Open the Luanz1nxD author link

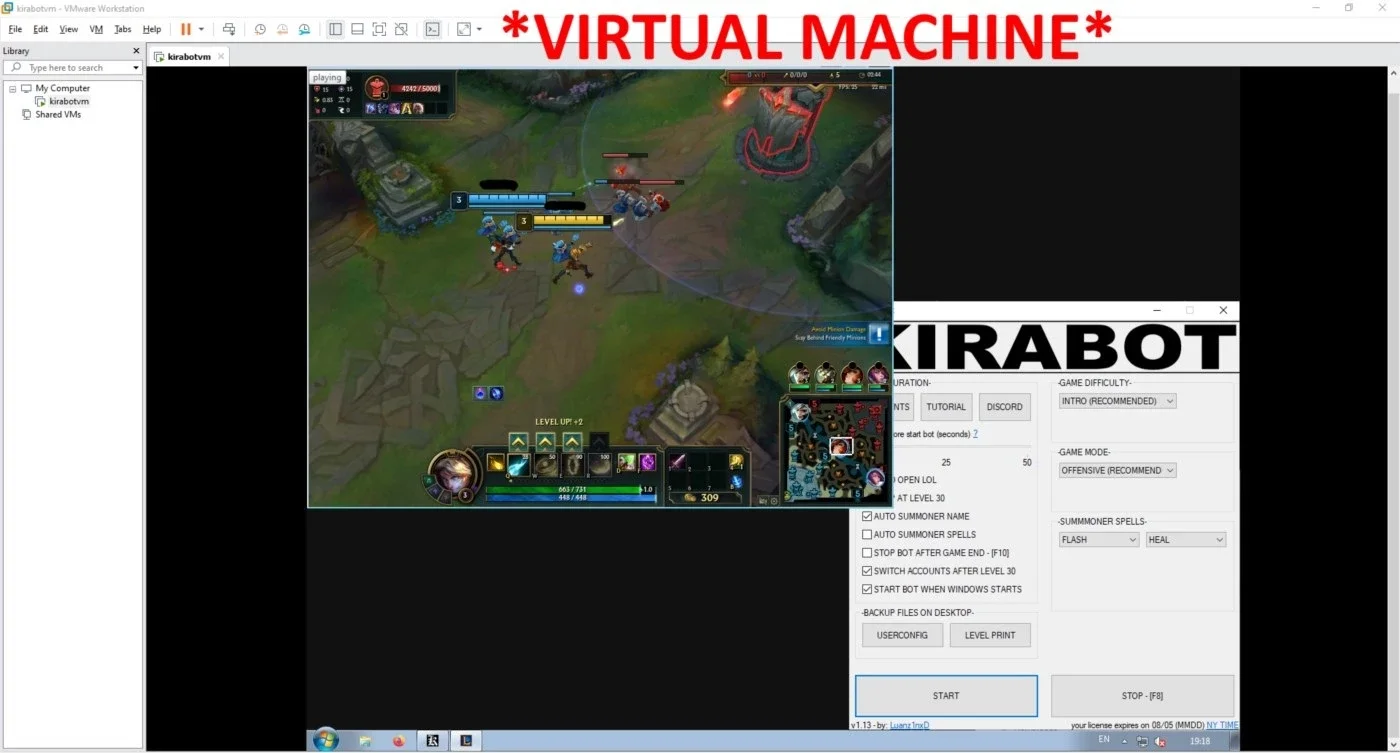pos(909,725)
